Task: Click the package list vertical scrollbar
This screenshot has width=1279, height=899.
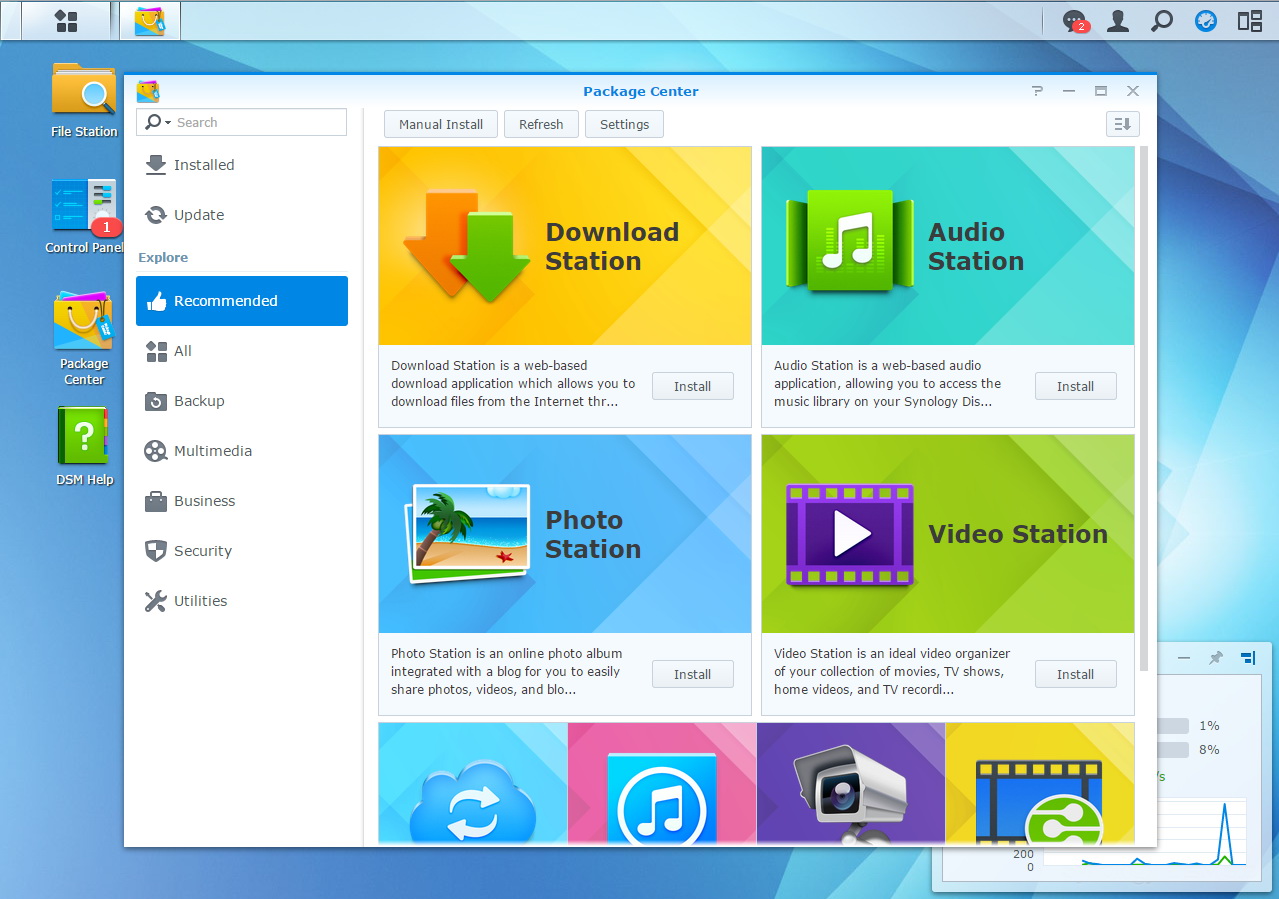Action: [1144, 410]
